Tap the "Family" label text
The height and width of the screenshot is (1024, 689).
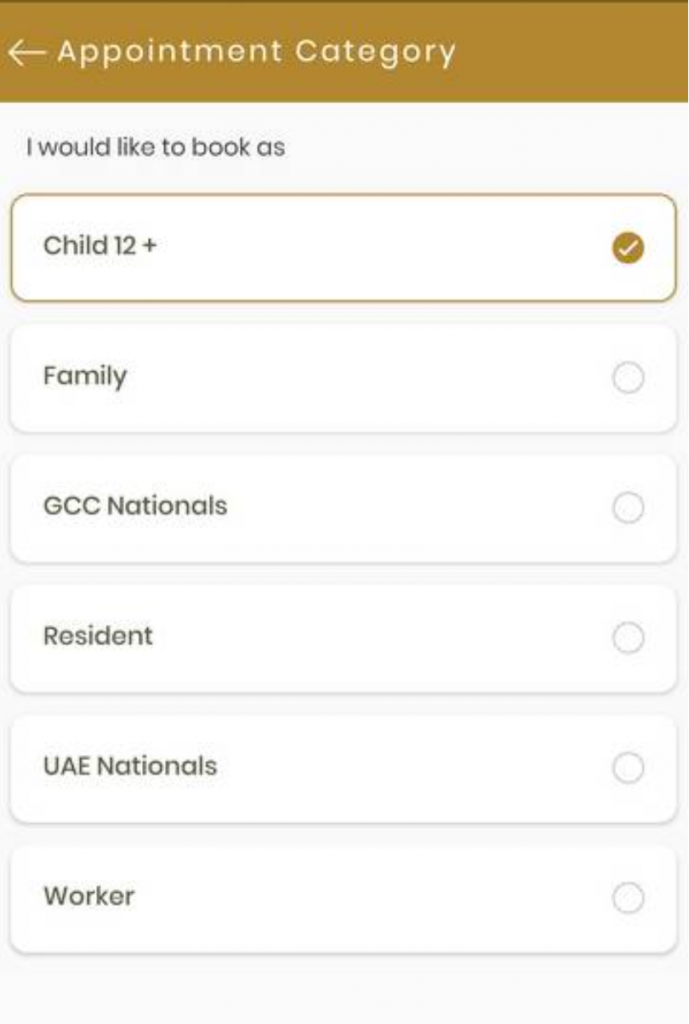(85, 377)
